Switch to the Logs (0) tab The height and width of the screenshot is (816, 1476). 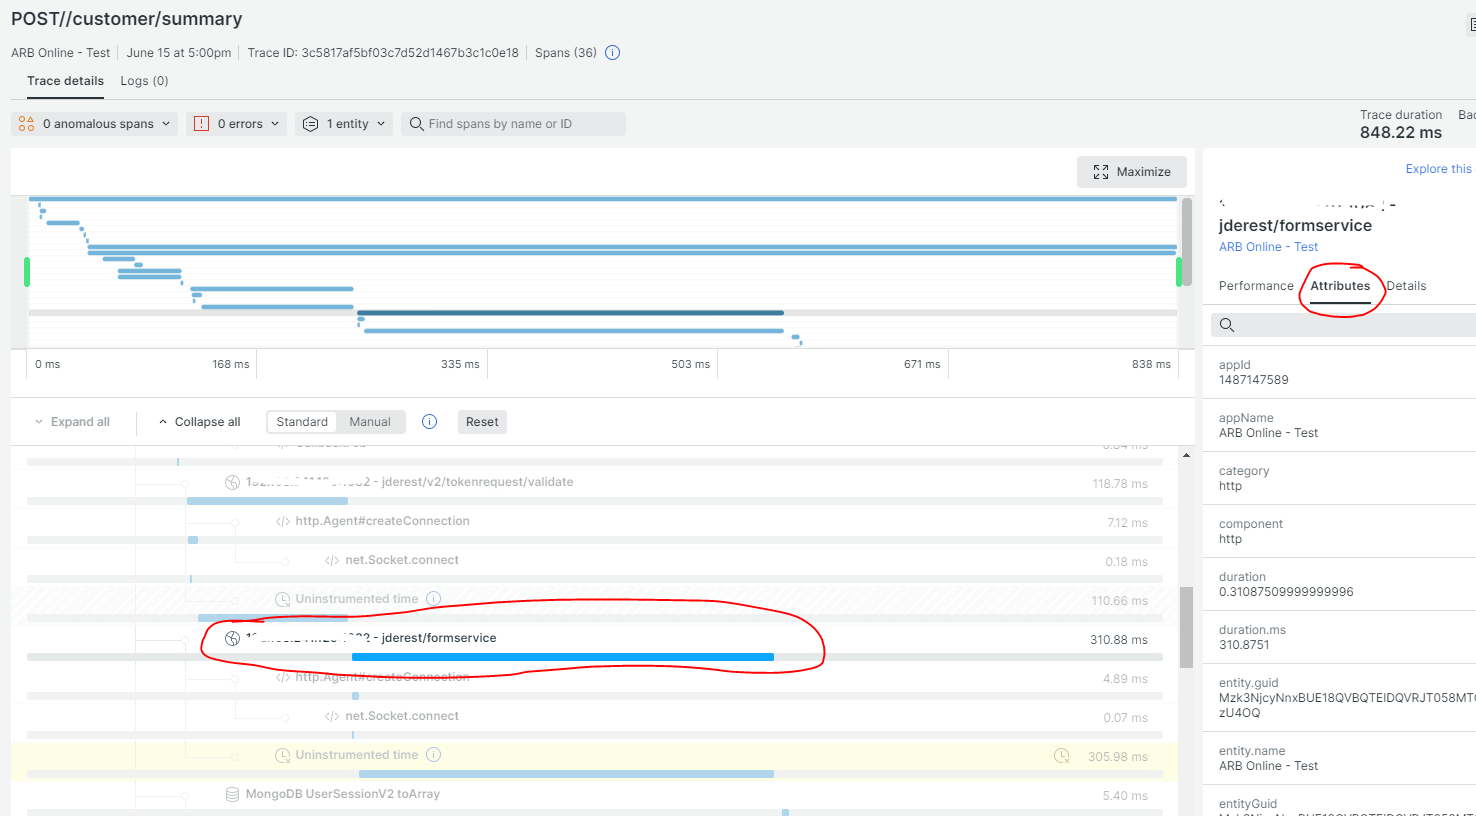click(144, 81)
